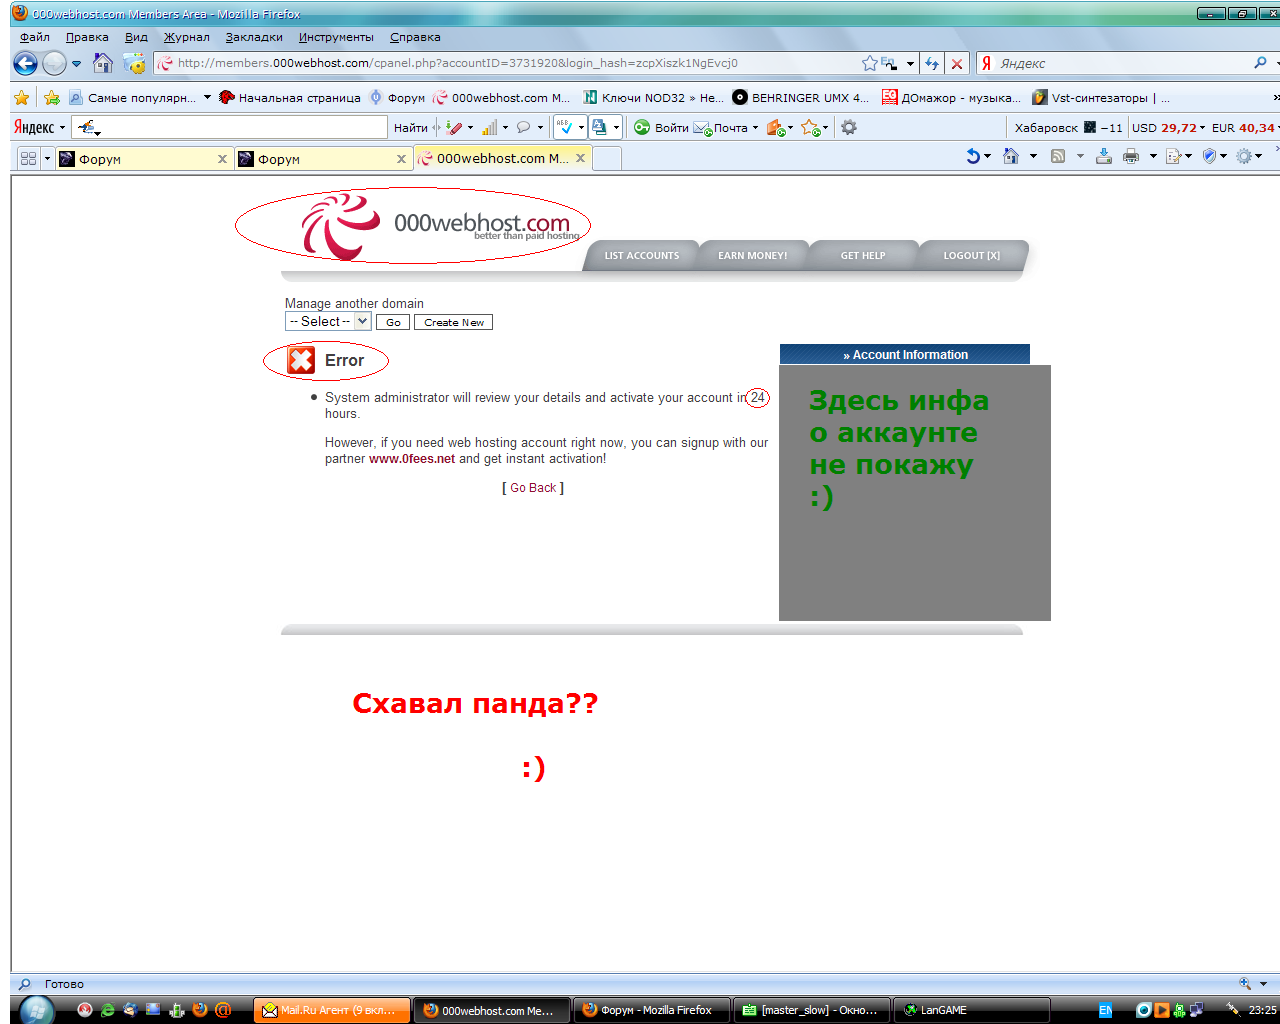The width and height of the screenshot is (1280, 1024).
Task: Click the Stop loading X icon
Action: (957, 63)
